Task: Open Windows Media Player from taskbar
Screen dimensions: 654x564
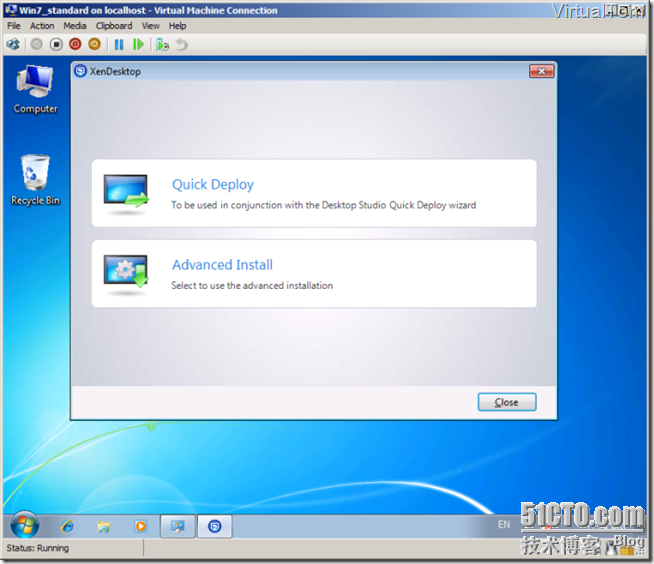Action: [141, 526]
